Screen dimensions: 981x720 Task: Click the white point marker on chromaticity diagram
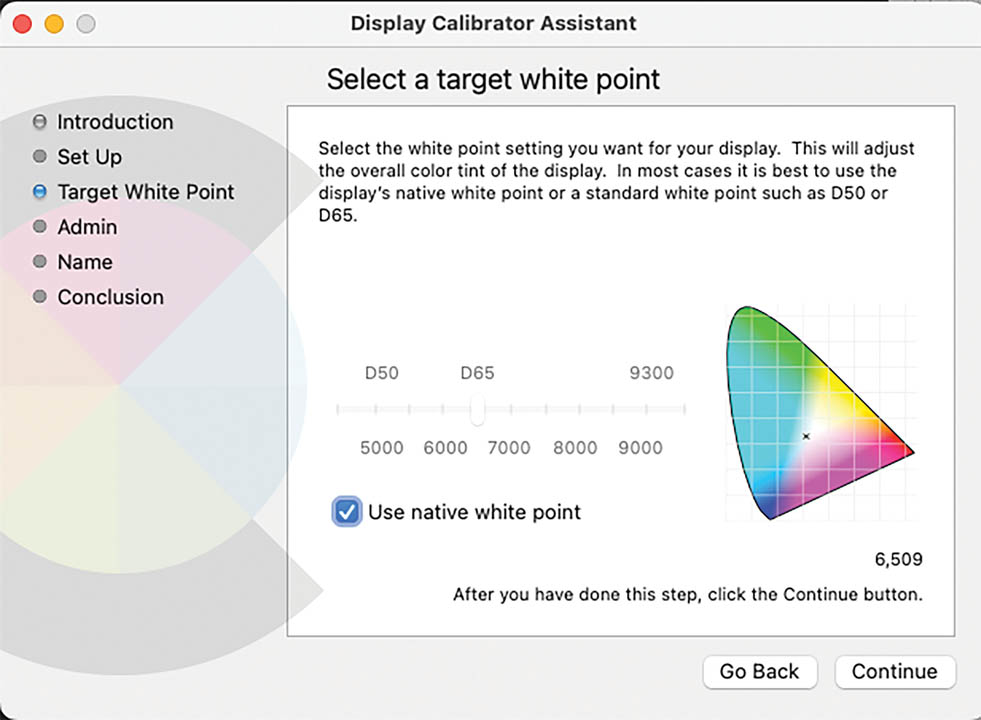pos(806,436)
